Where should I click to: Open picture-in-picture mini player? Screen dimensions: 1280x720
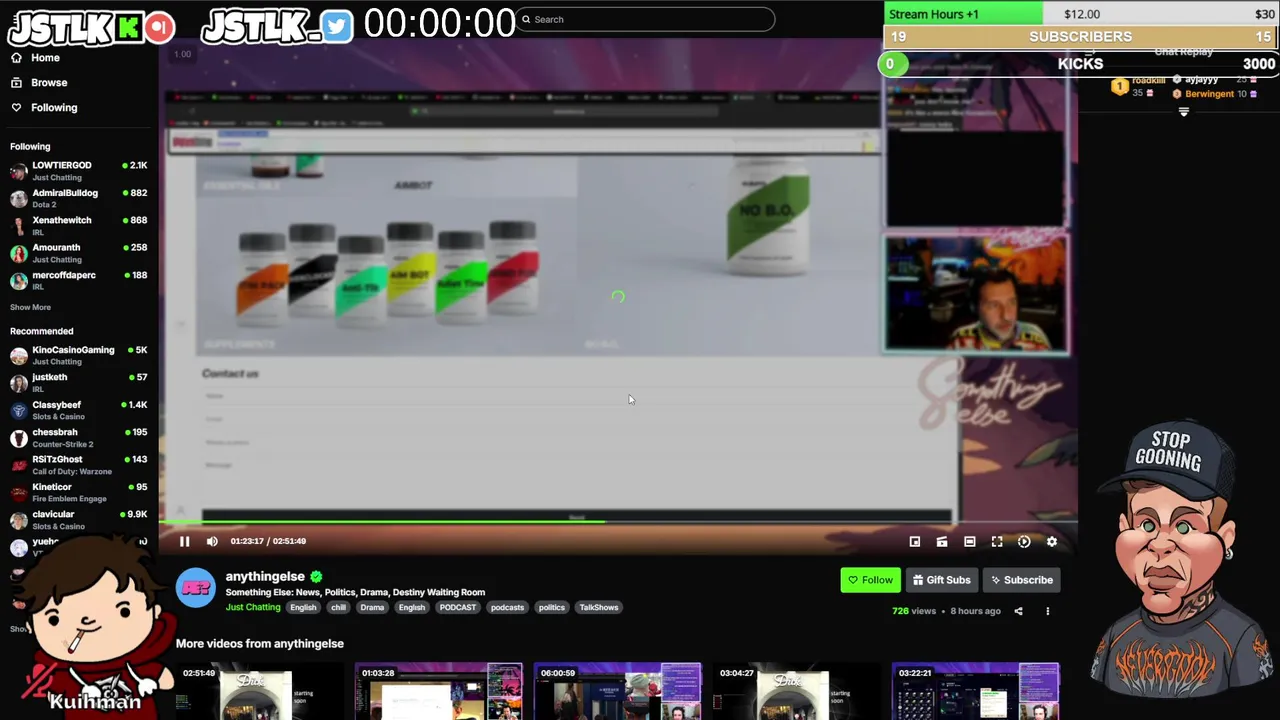tap(914, 541)
